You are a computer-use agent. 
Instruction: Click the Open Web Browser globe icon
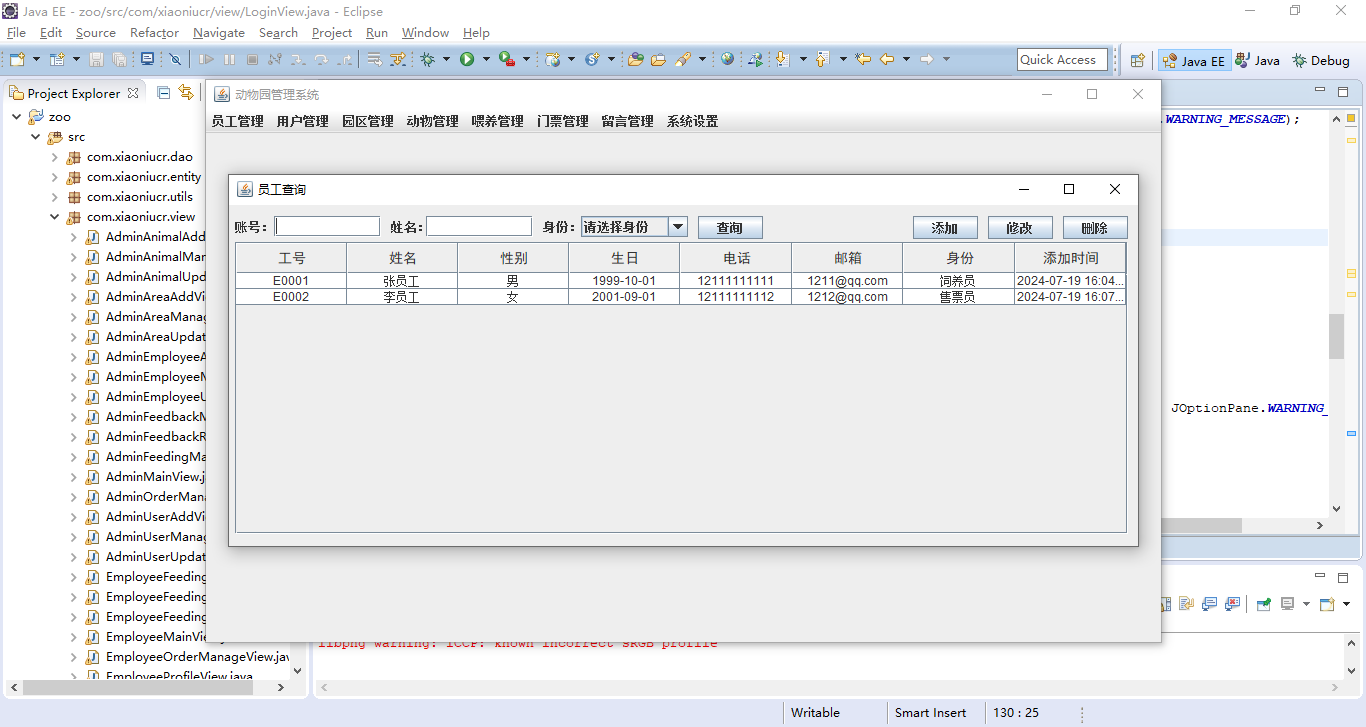point(727,60)
